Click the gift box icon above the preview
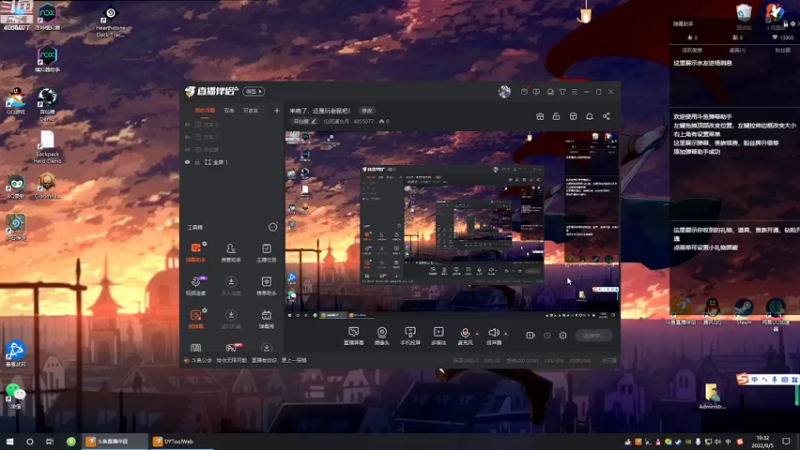 540,116
